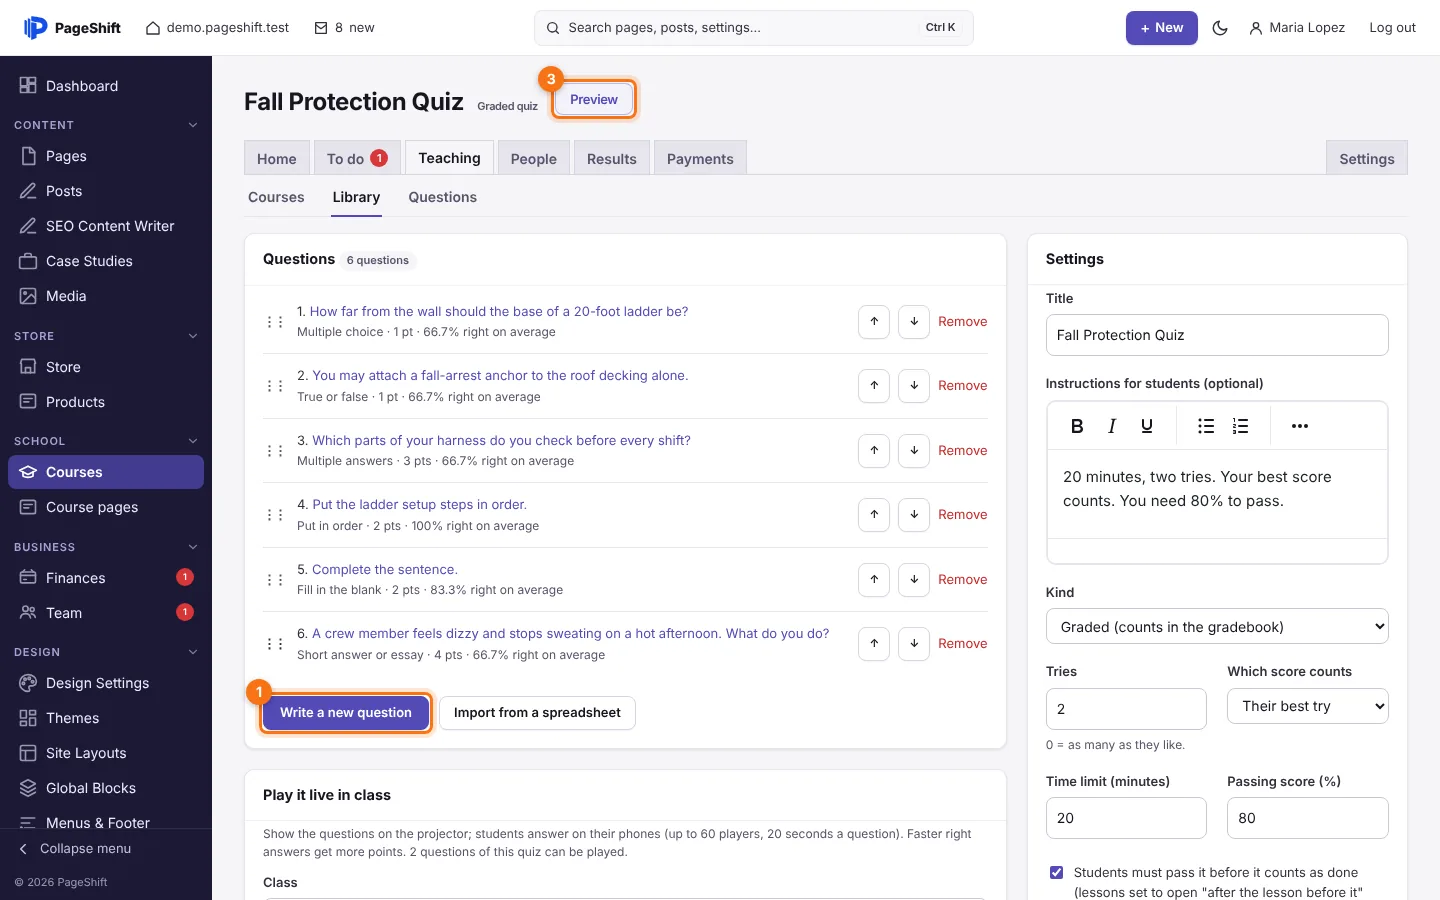Click the Preview button
1440x900 pixels.
tap(594, 100)
